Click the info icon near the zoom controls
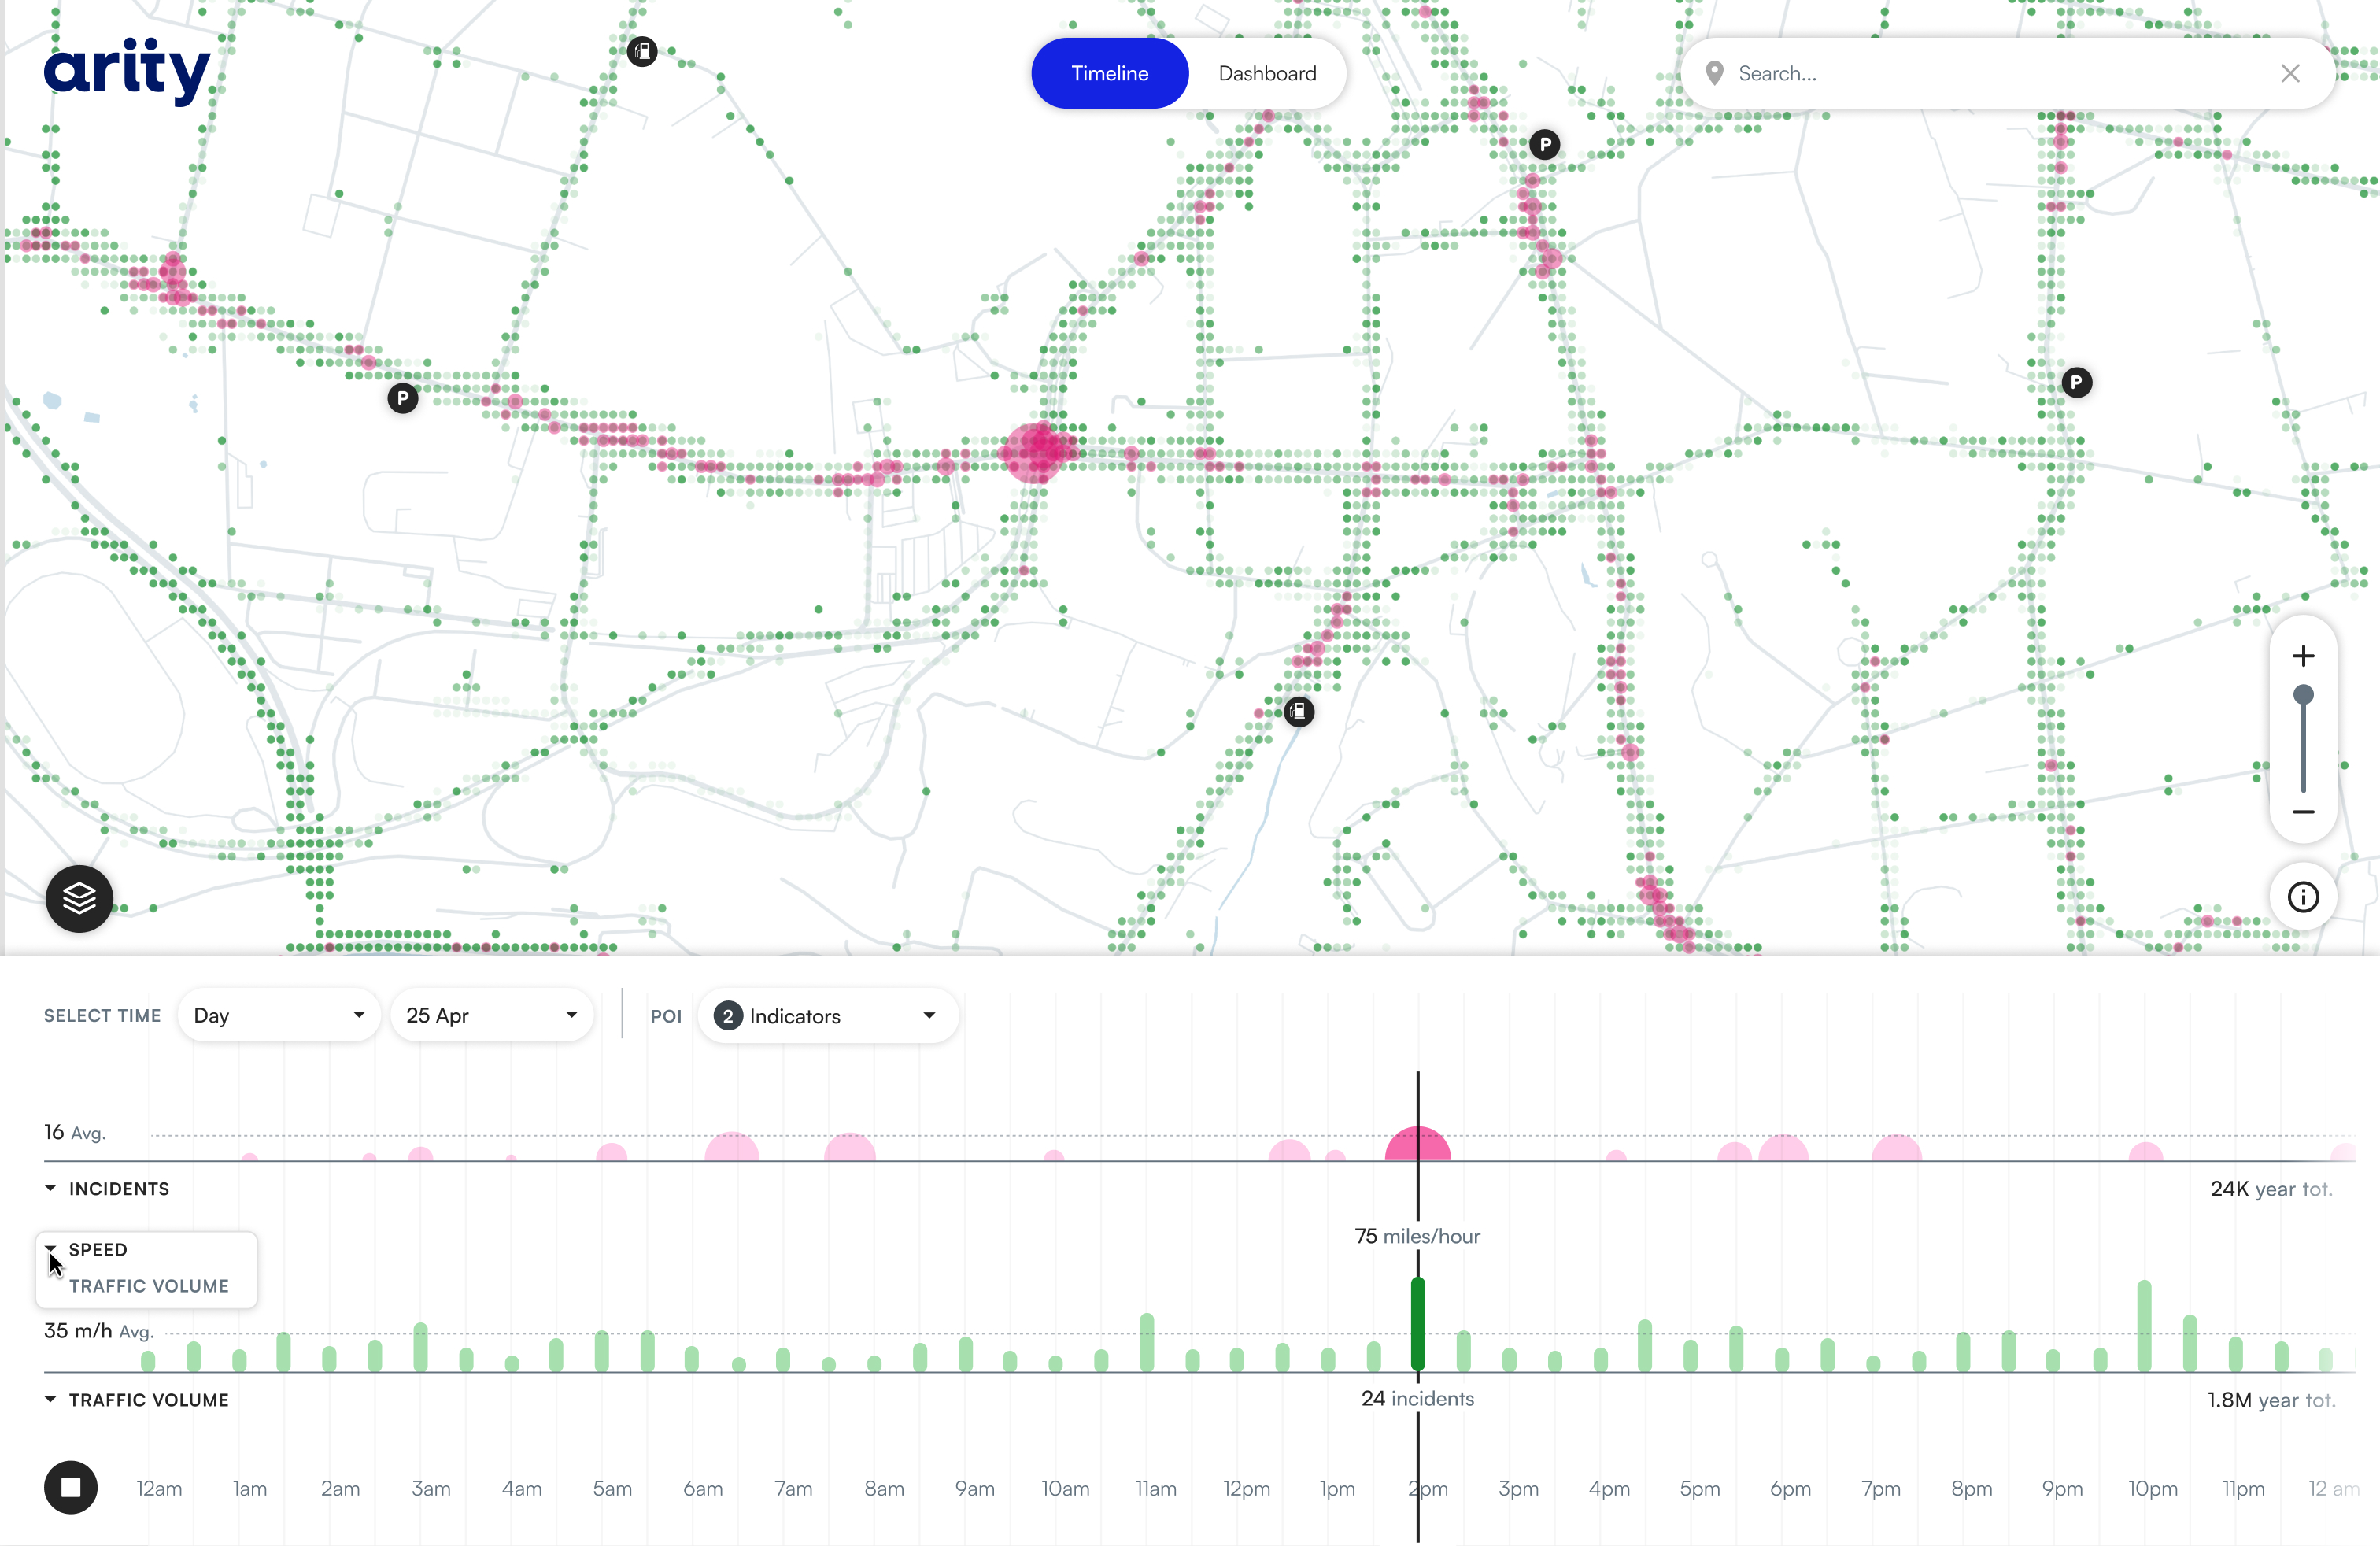 click(2303, 897)
